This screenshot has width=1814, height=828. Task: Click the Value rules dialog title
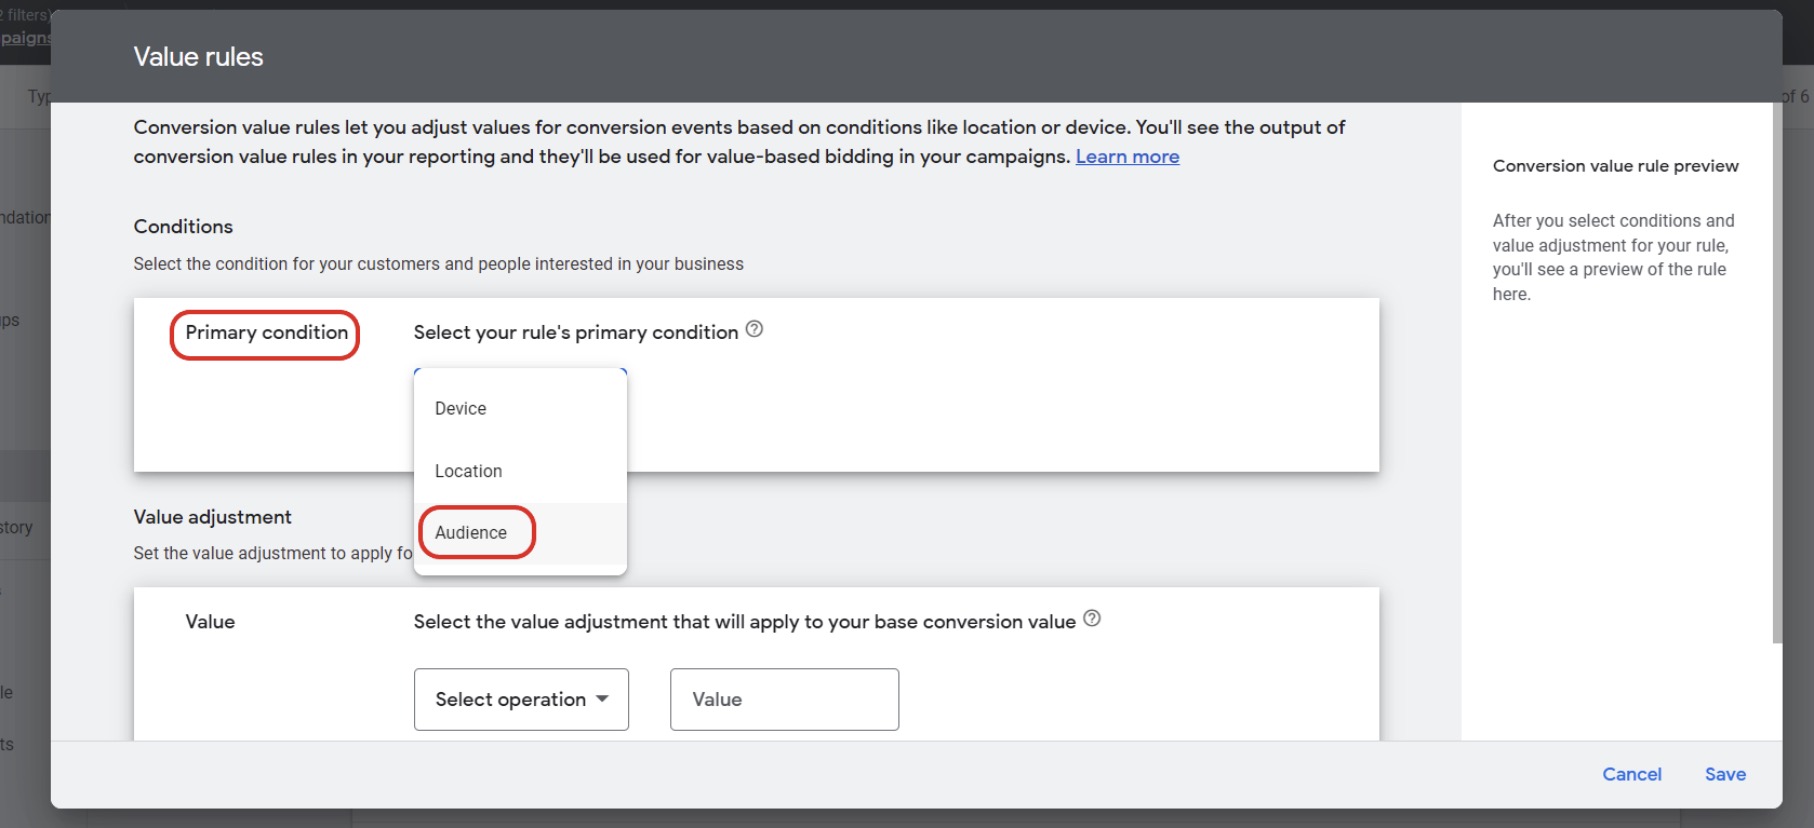pos(198,57)
